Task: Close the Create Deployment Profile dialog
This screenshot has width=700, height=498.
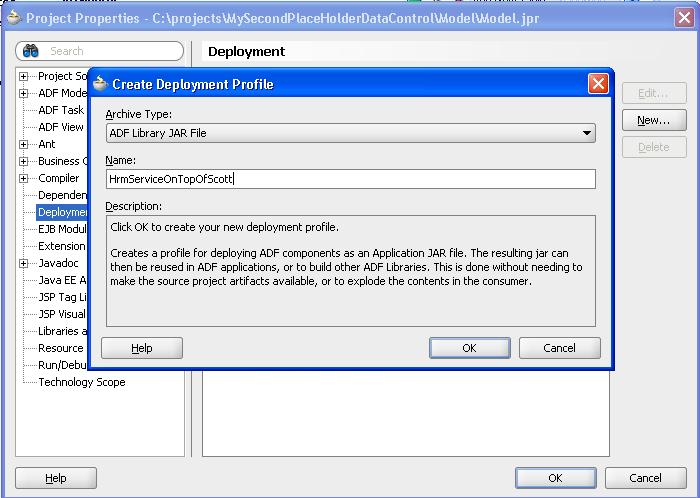Action: click(597, 84)
